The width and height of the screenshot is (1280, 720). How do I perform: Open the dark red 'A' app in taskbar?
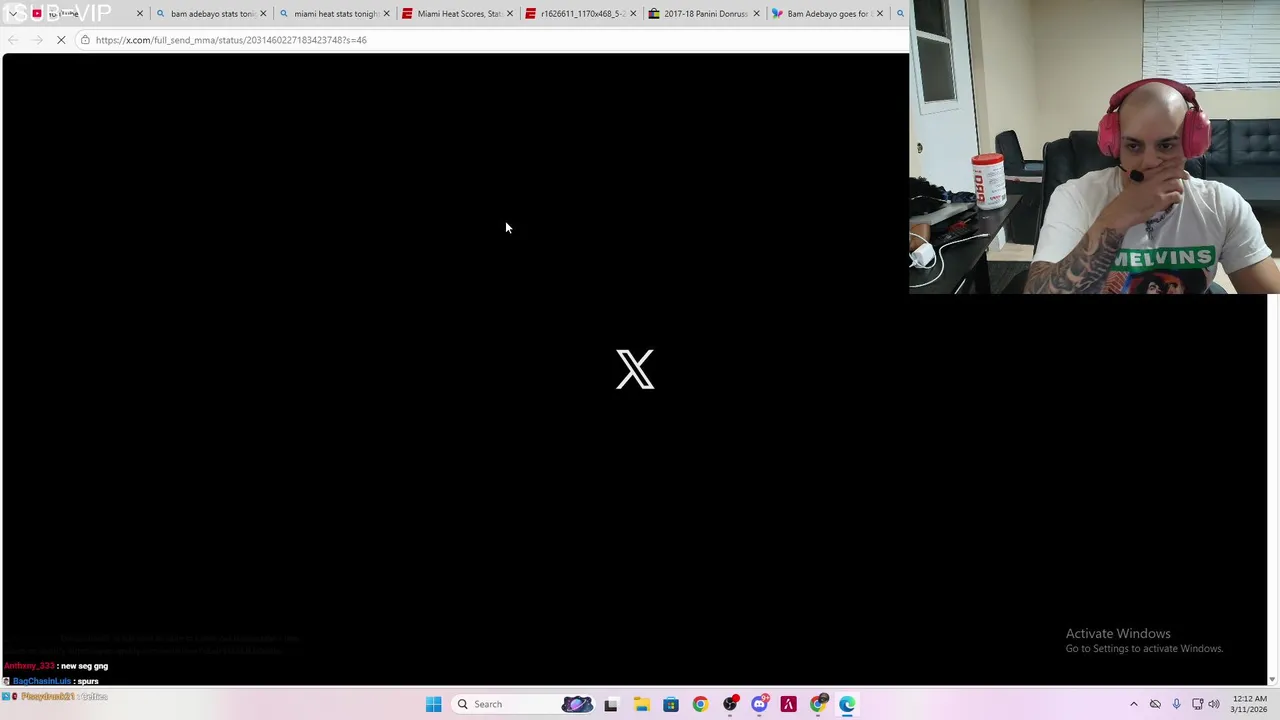point(789,704)
